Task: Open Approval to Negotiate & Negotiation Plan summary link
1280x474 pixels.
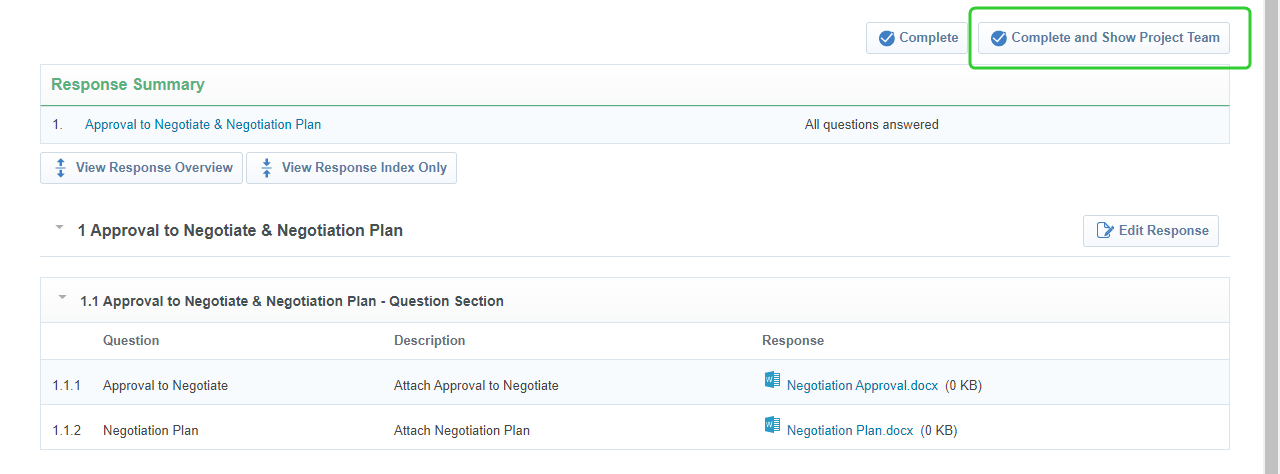Action: pyautogui.click(x=203, y=125)
